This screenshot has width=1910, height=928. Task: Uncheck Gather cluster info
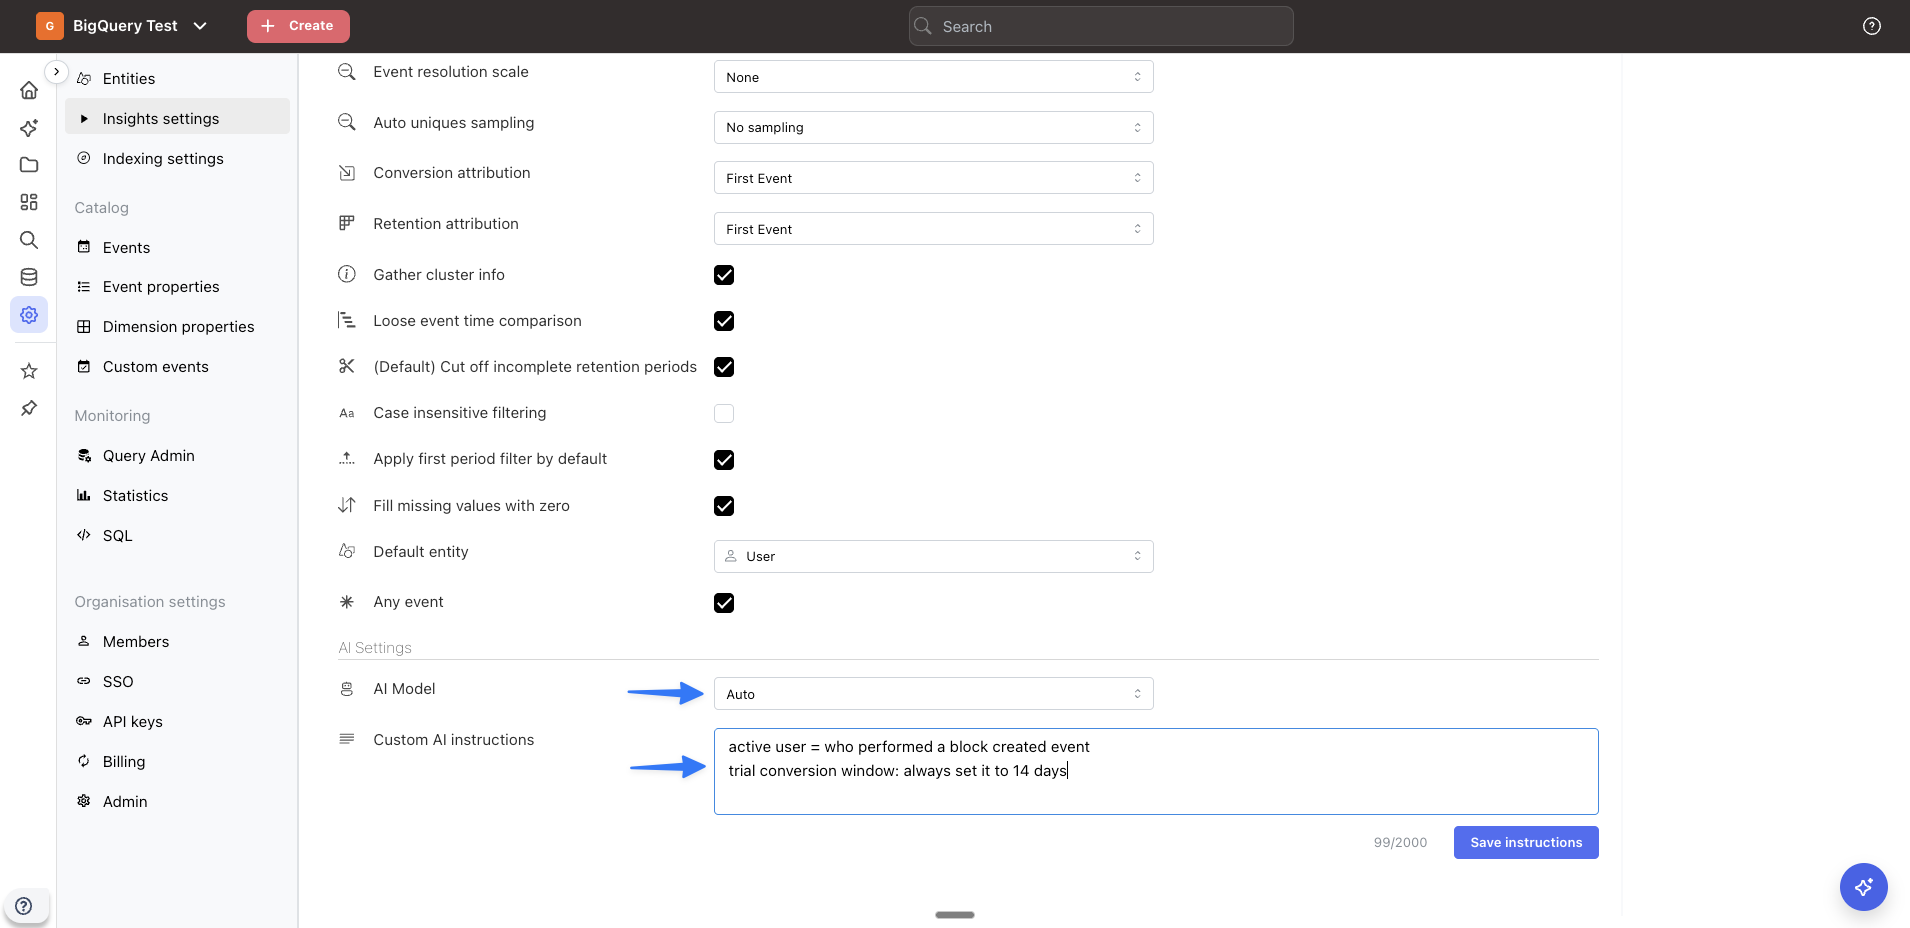(x=724, y=275)
